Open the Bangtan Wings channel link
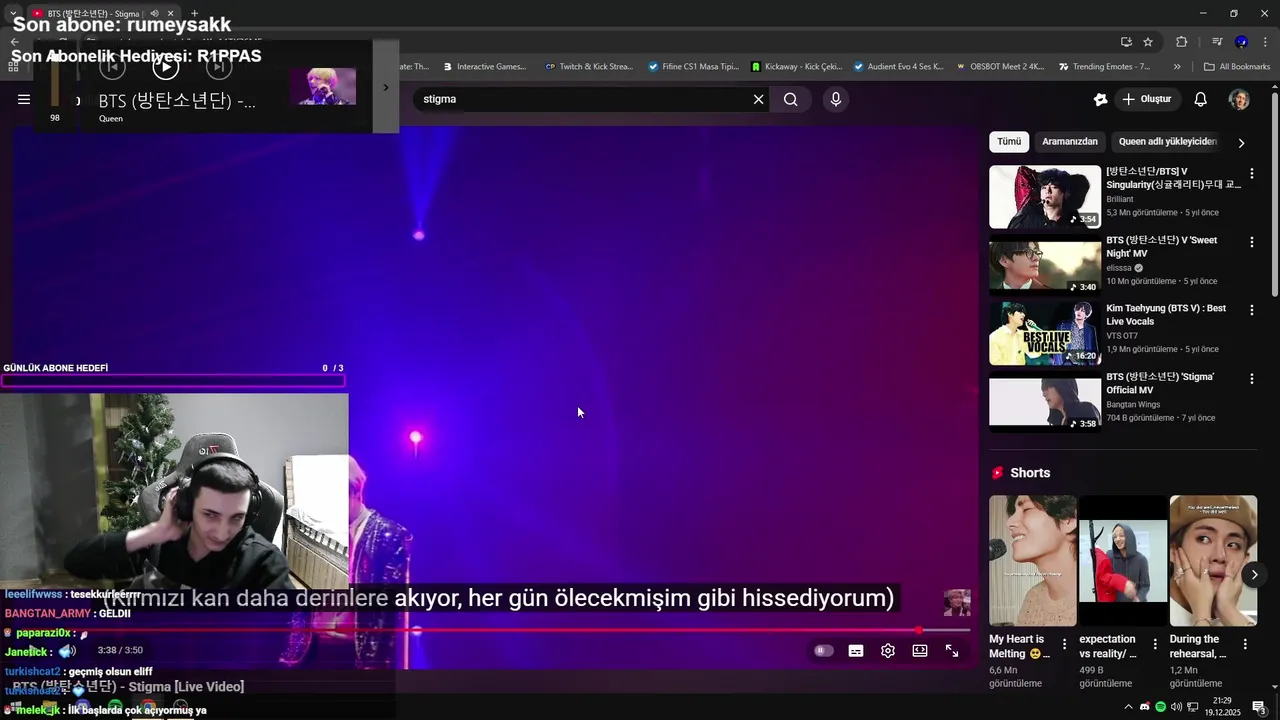 pyautogui.click(x=1133, y=404)
